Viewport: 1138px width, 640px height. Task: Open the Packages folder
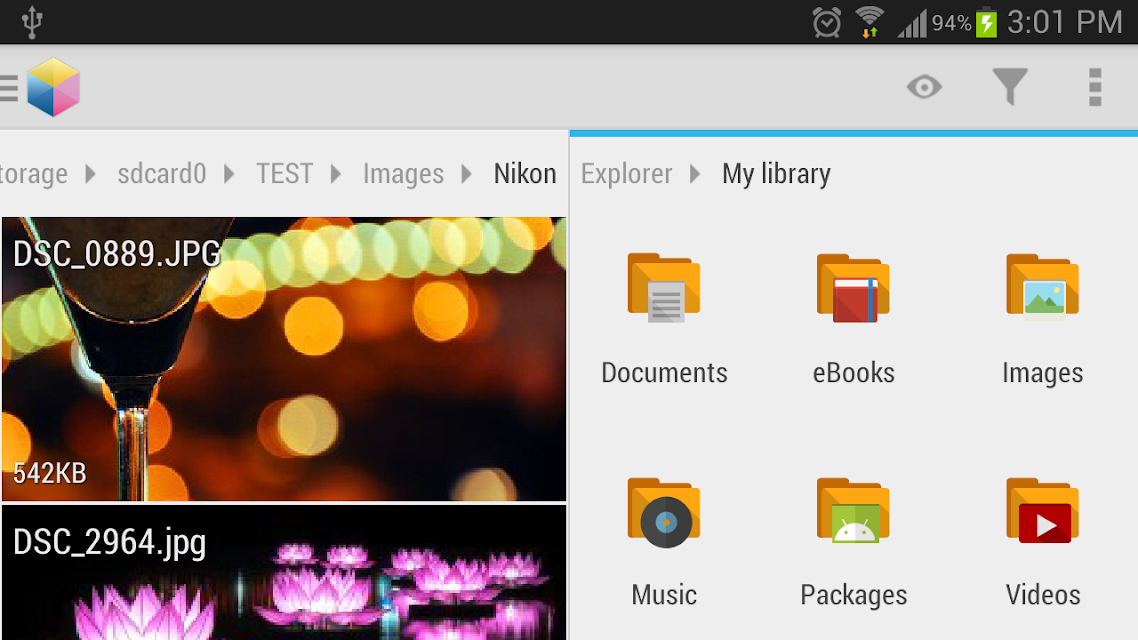point(854,542)
